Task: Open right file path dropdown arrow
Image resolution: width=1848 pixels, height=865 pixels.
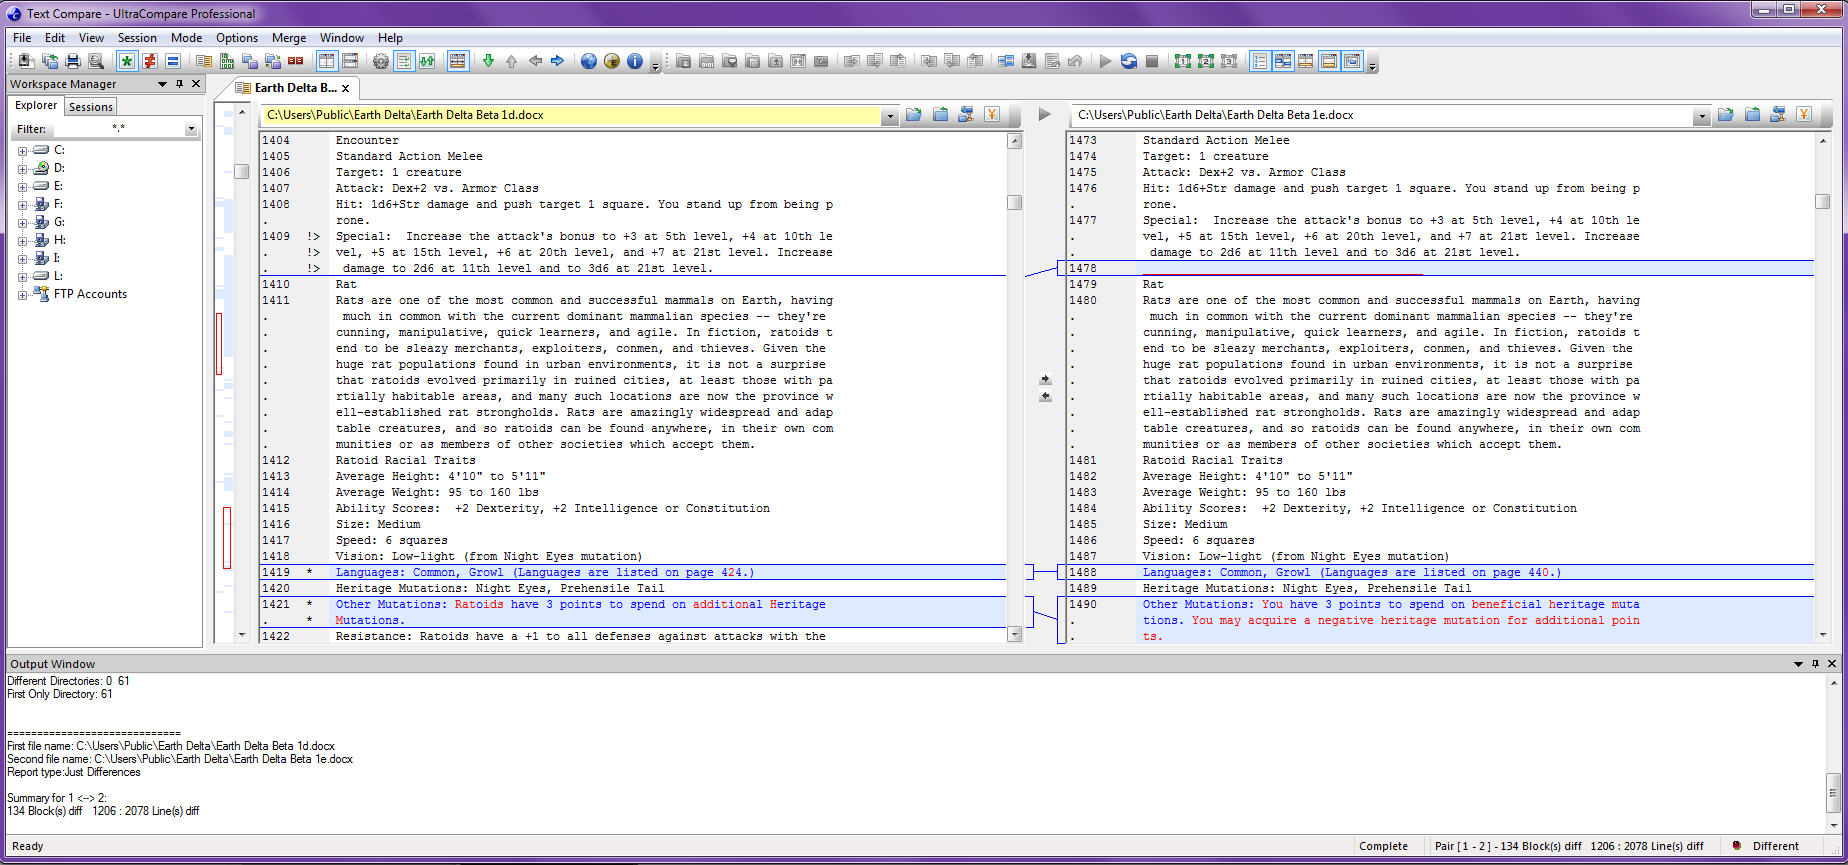Action: tap(1701, 116)
